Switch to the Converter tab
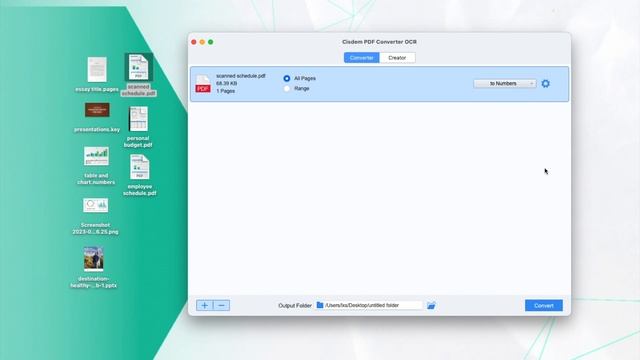The image size is (640, 360). point(362,58)
